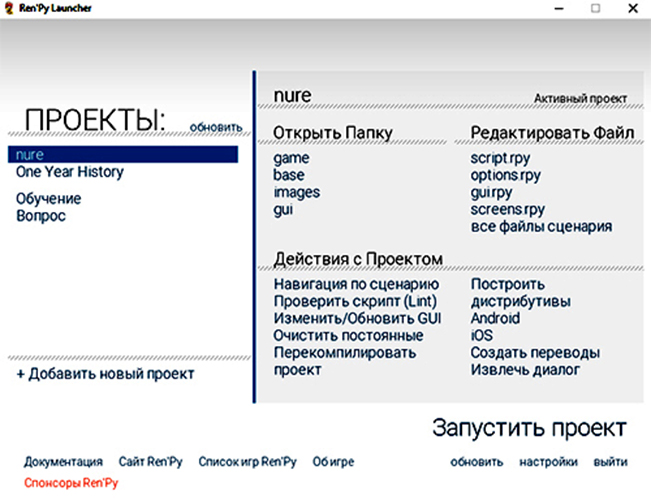Click the Ren'Py Launcher title bar icon

pyautogui.click(x=9, y=8)
